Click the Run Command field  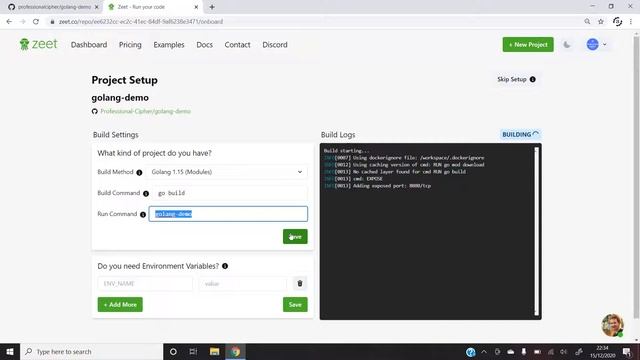pos(228,214)
